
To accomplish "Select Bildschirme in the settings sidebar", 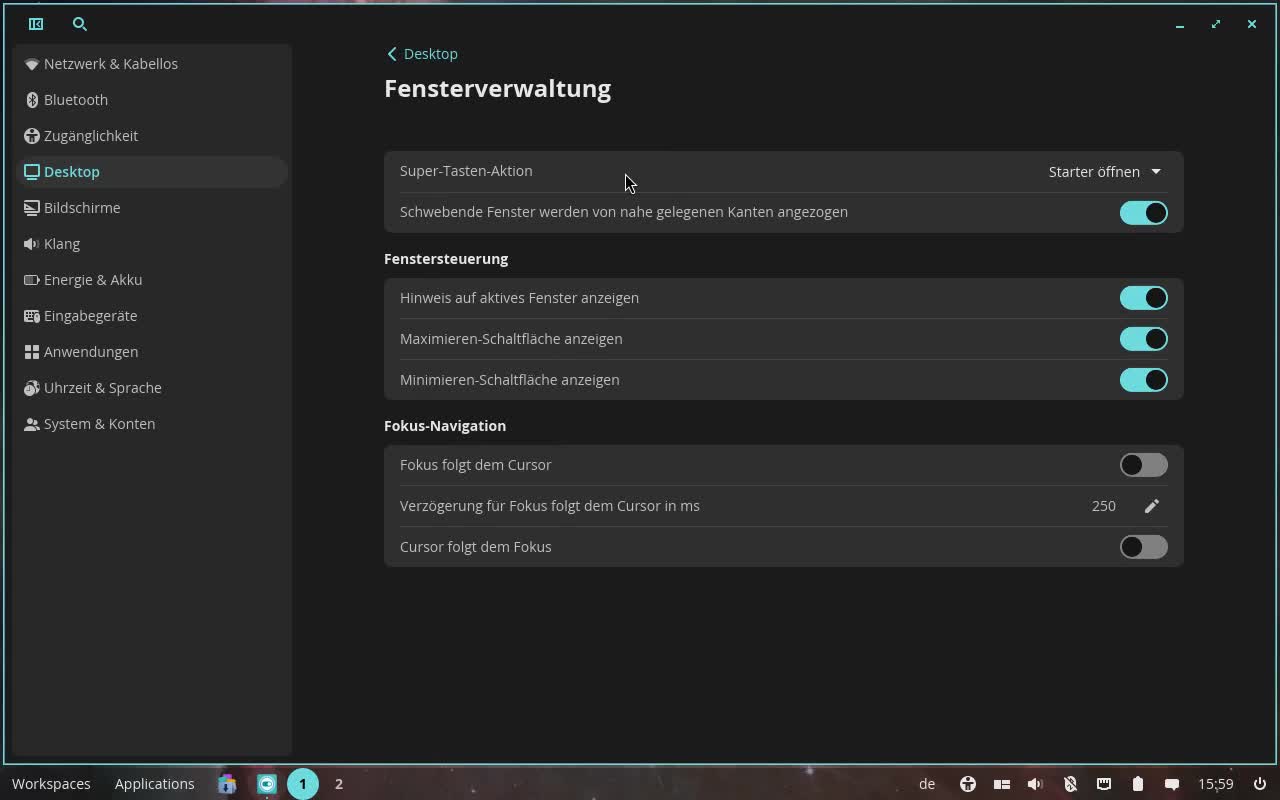I will click(82, 208).
